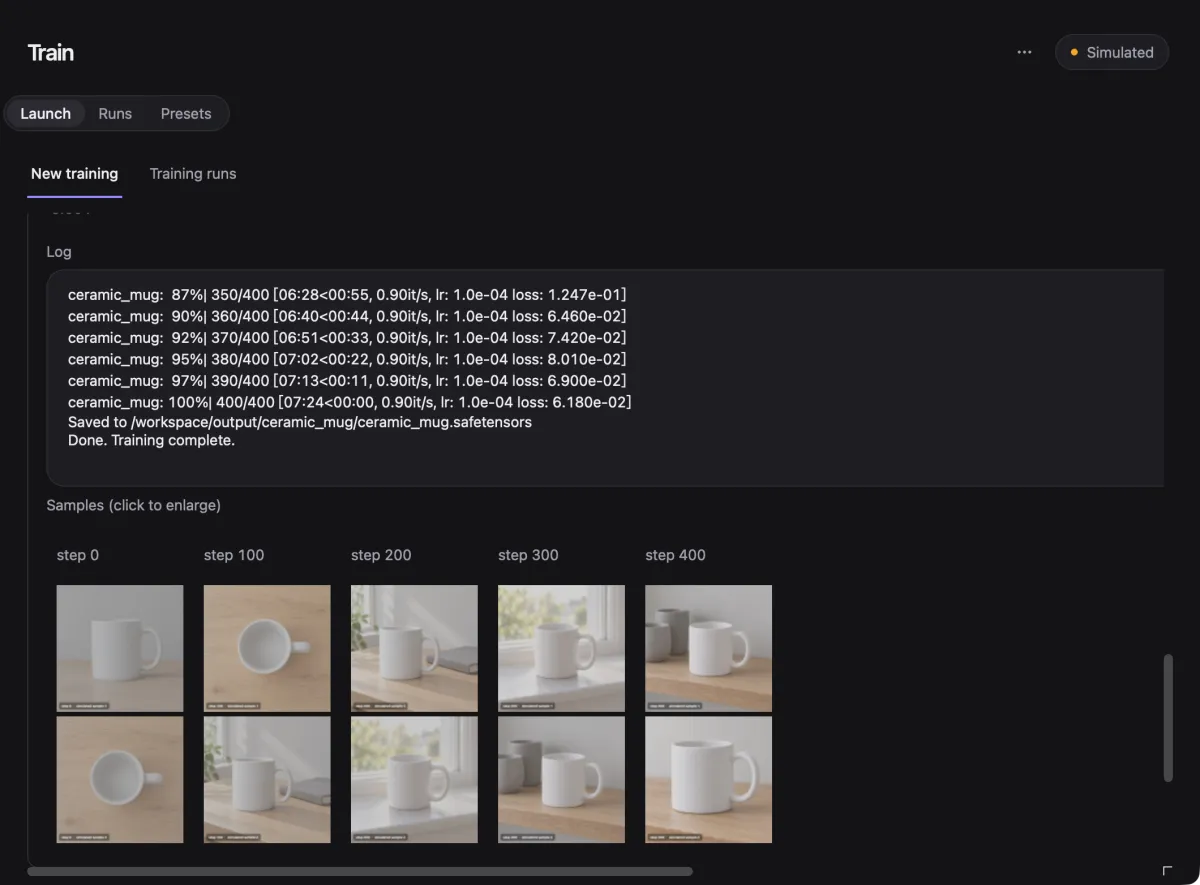The image size is (1200, 885).
Task: Click the 'Saved to /workspace/output' log line
Action: (300, 422)
